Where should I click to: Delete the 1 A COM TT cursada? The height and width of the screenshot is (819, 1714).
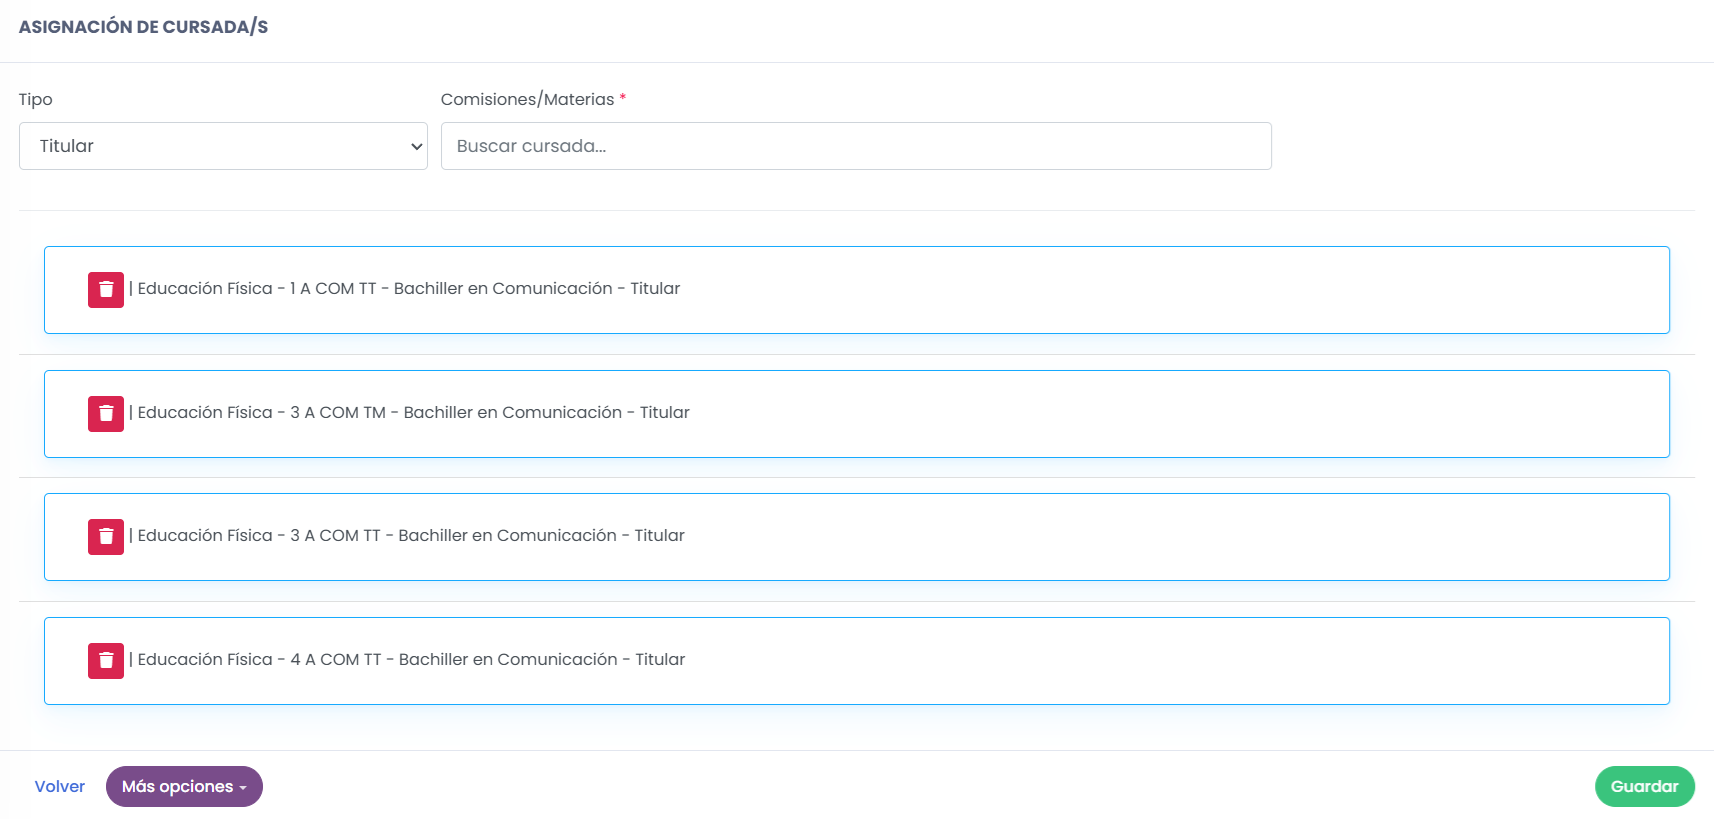pyautogui.click(x=106, y=290)
